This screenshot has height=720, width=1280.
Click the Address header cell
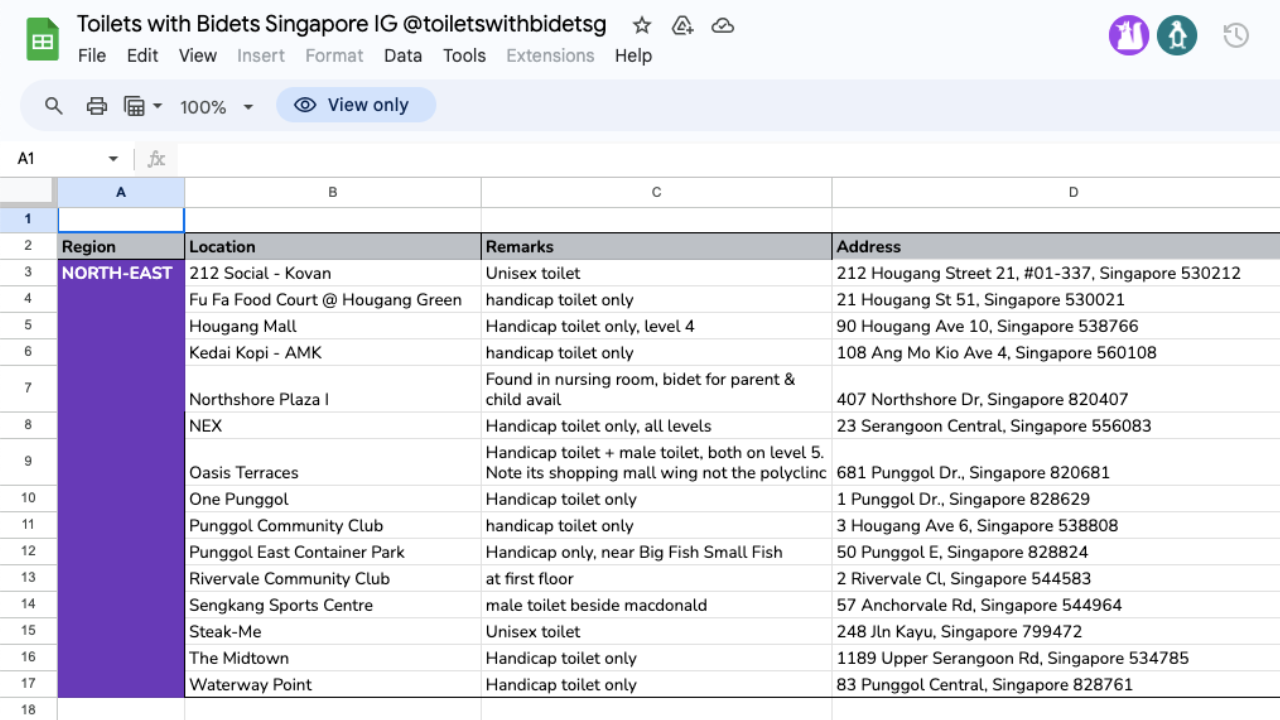pos(1056,246)
